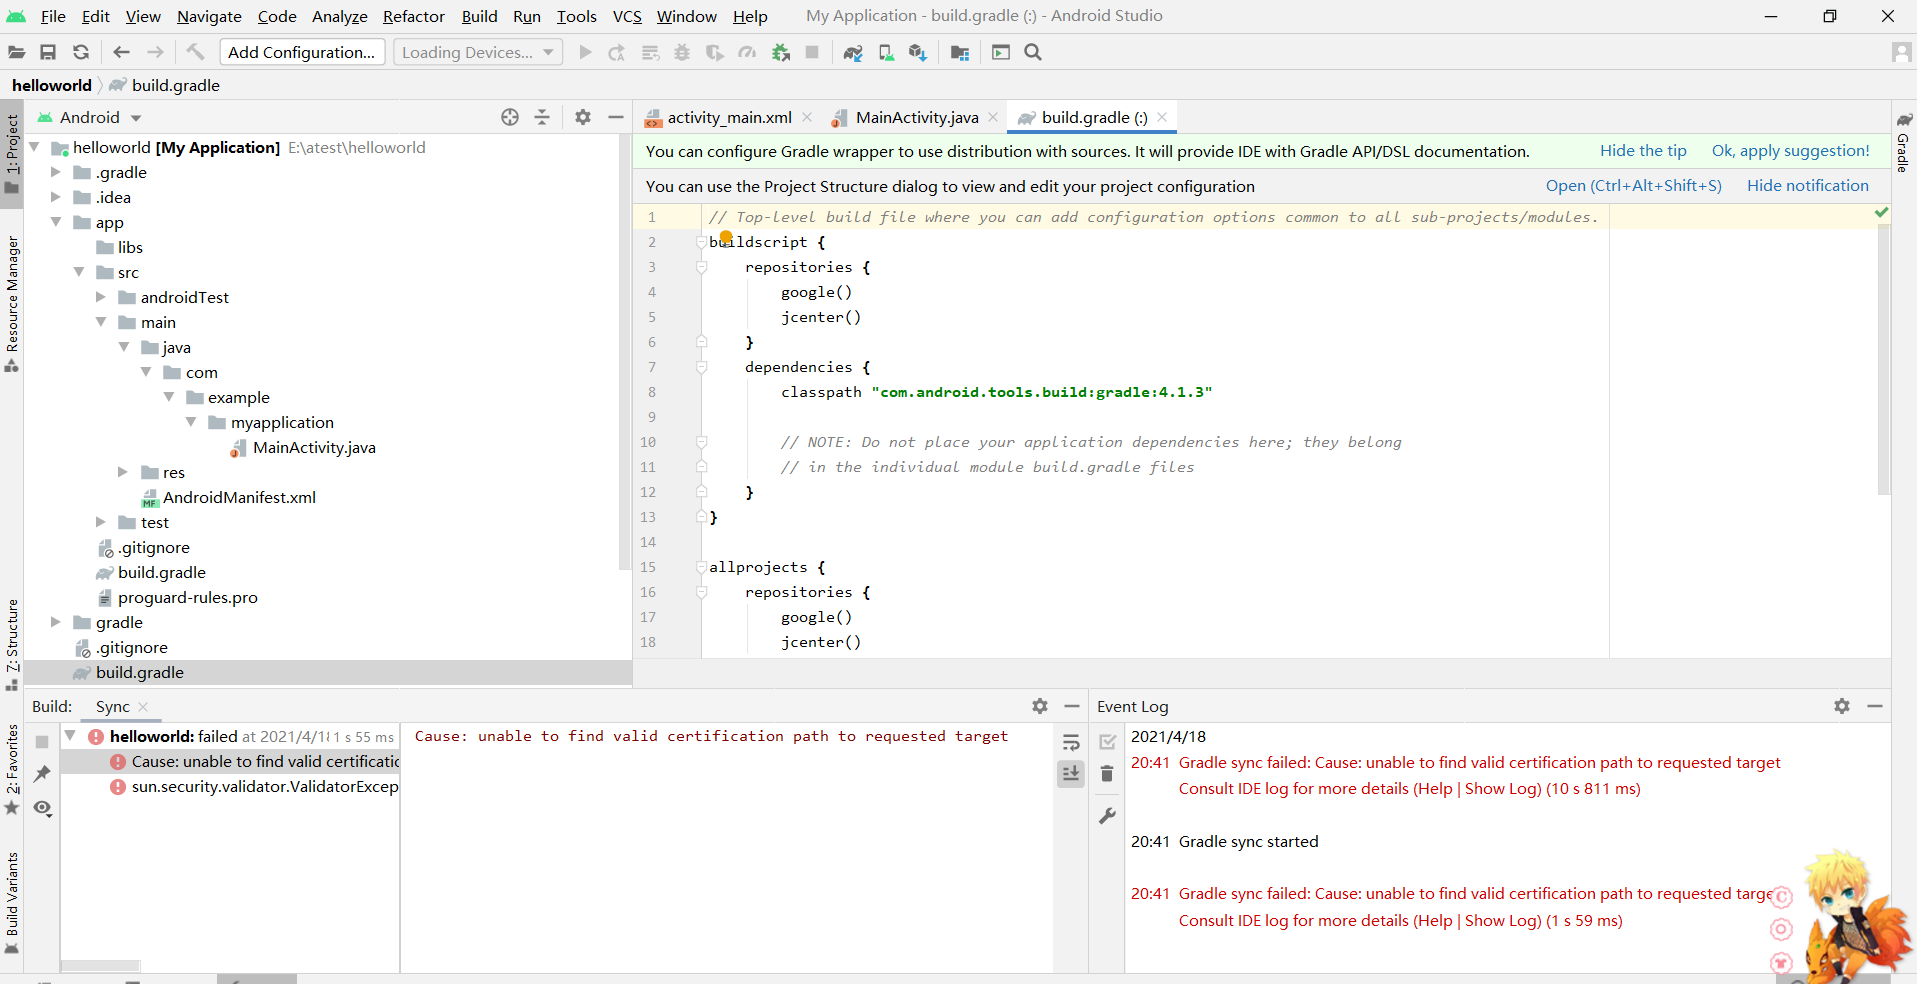This screenshot has width=1917, height=984.
Task: Mark all Event Log notifications as read
Action: (1107, 742)
